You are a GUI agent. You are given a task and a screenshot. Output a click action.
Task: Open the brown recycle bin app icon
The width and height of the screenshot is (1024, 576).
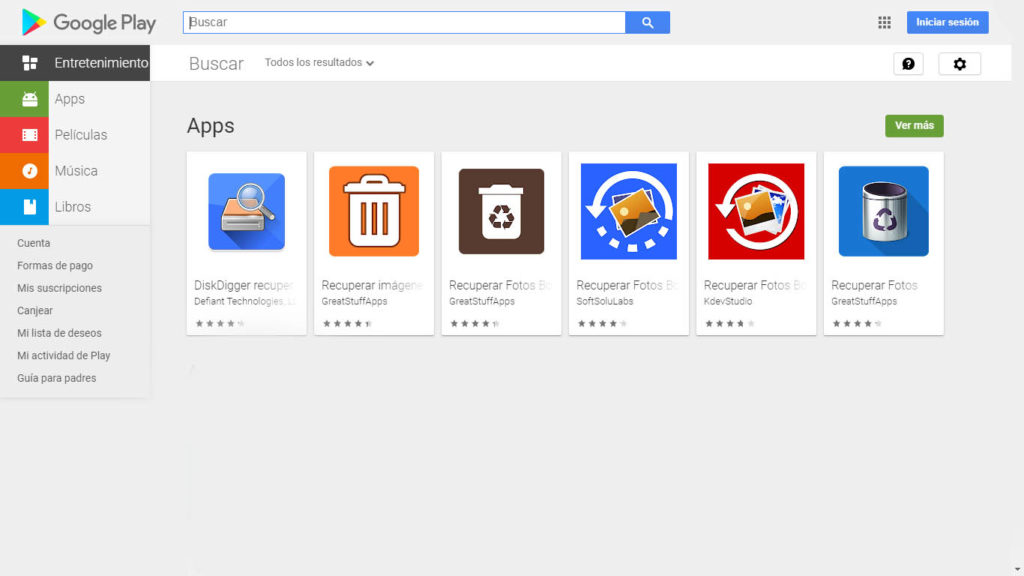tap(501, 211)
